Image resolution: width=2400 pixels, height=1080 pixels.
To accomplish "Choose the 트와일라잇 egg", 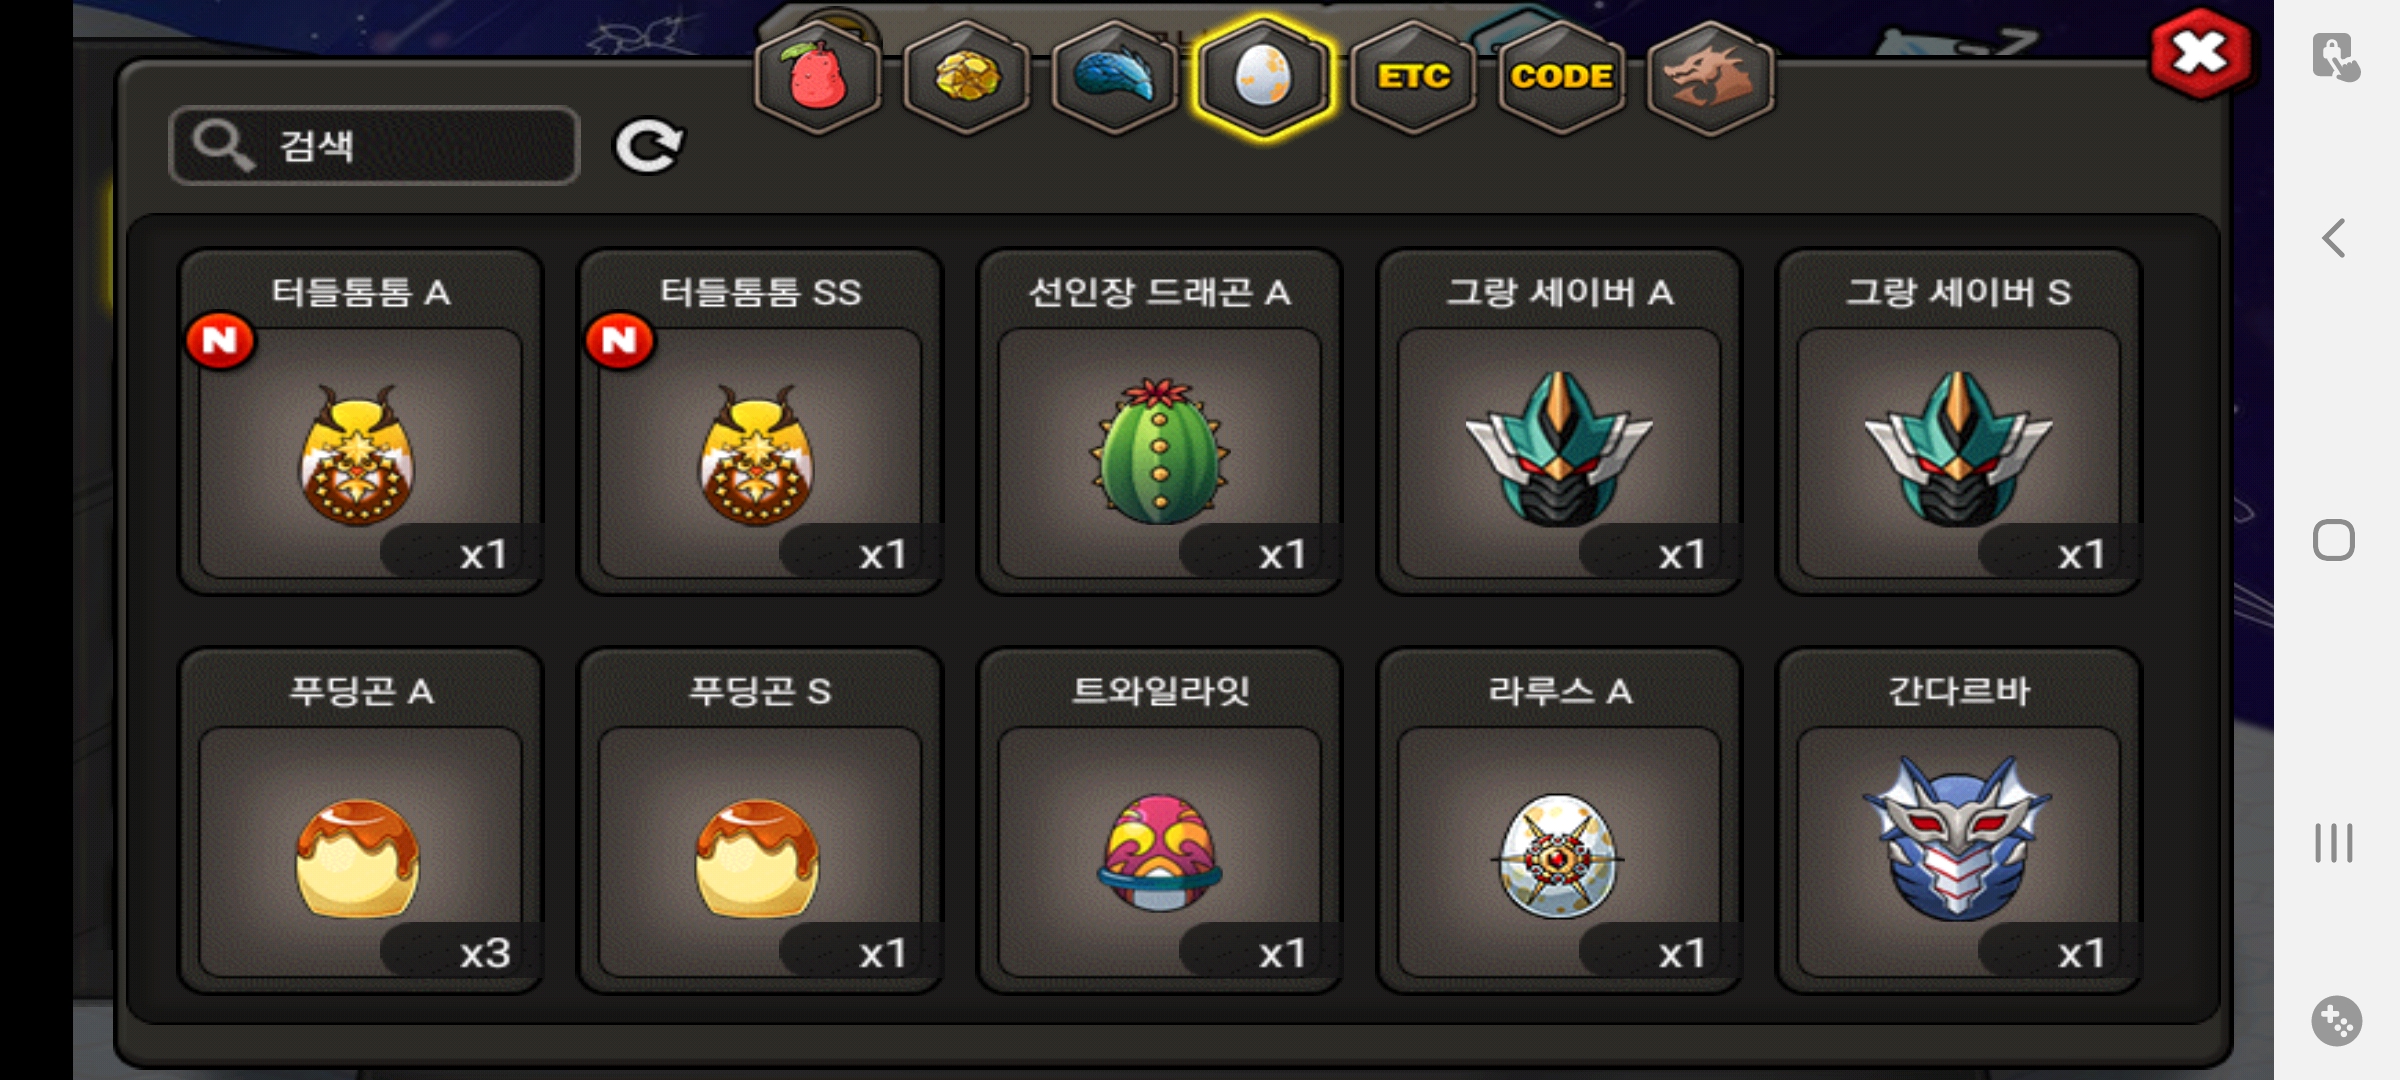I will [x=1160, y=821].
